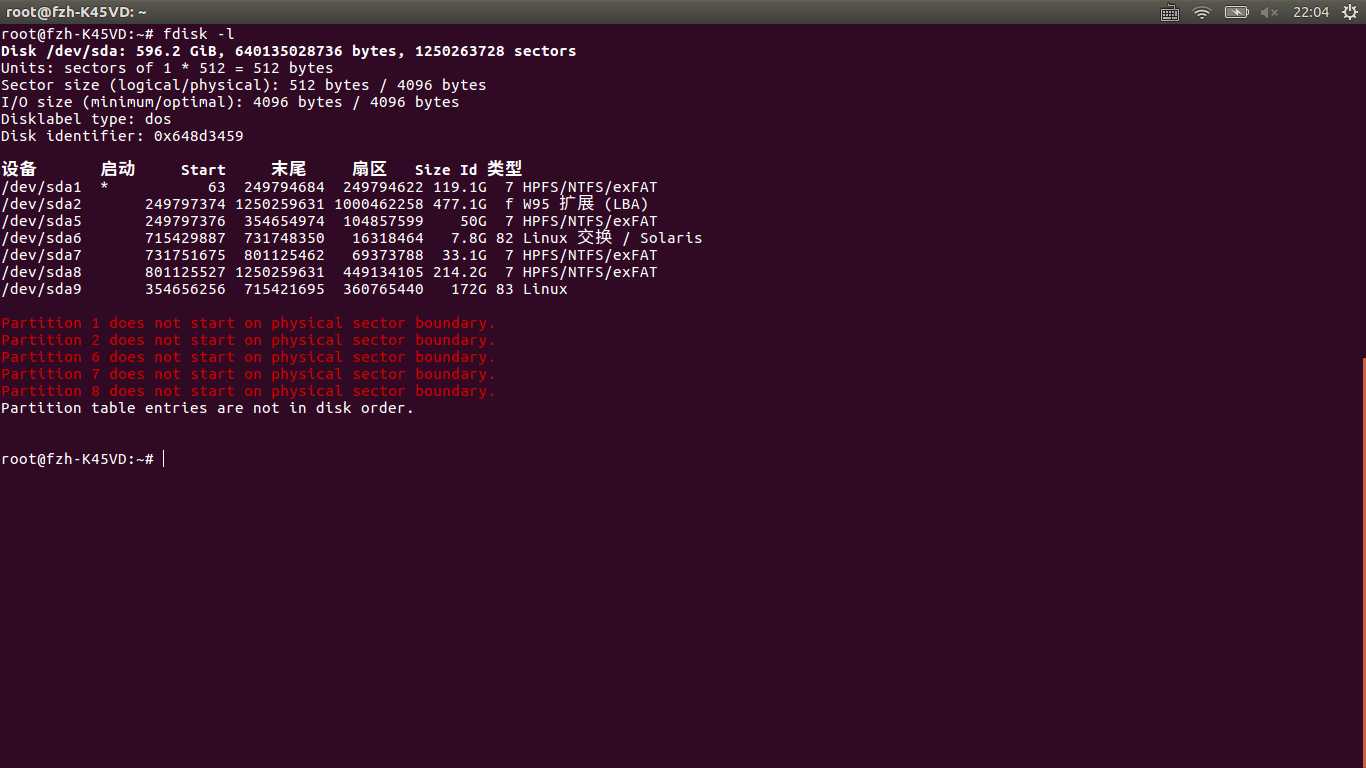
Task: Click the 477.1G size value
Action: click(460, 204)
